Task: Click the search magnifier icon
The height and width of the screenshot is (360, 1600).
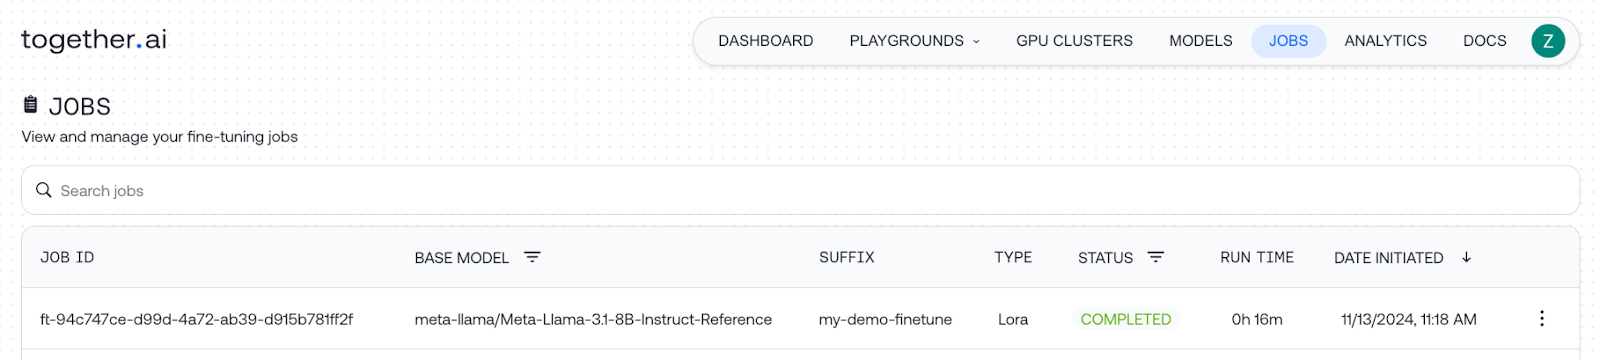Action: pyautogui.click(x=44, y=190)
